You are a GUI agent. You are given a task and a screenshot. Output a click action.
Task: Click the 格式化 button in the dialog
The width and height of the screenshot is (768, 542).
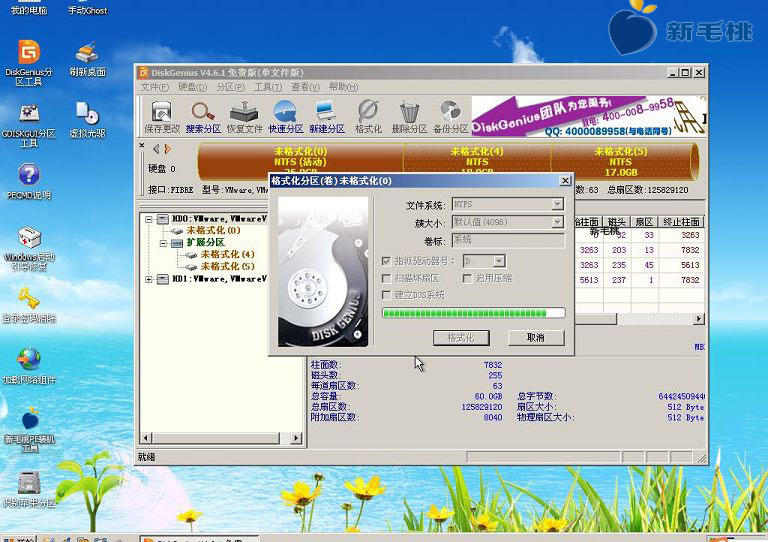[461, 338]
